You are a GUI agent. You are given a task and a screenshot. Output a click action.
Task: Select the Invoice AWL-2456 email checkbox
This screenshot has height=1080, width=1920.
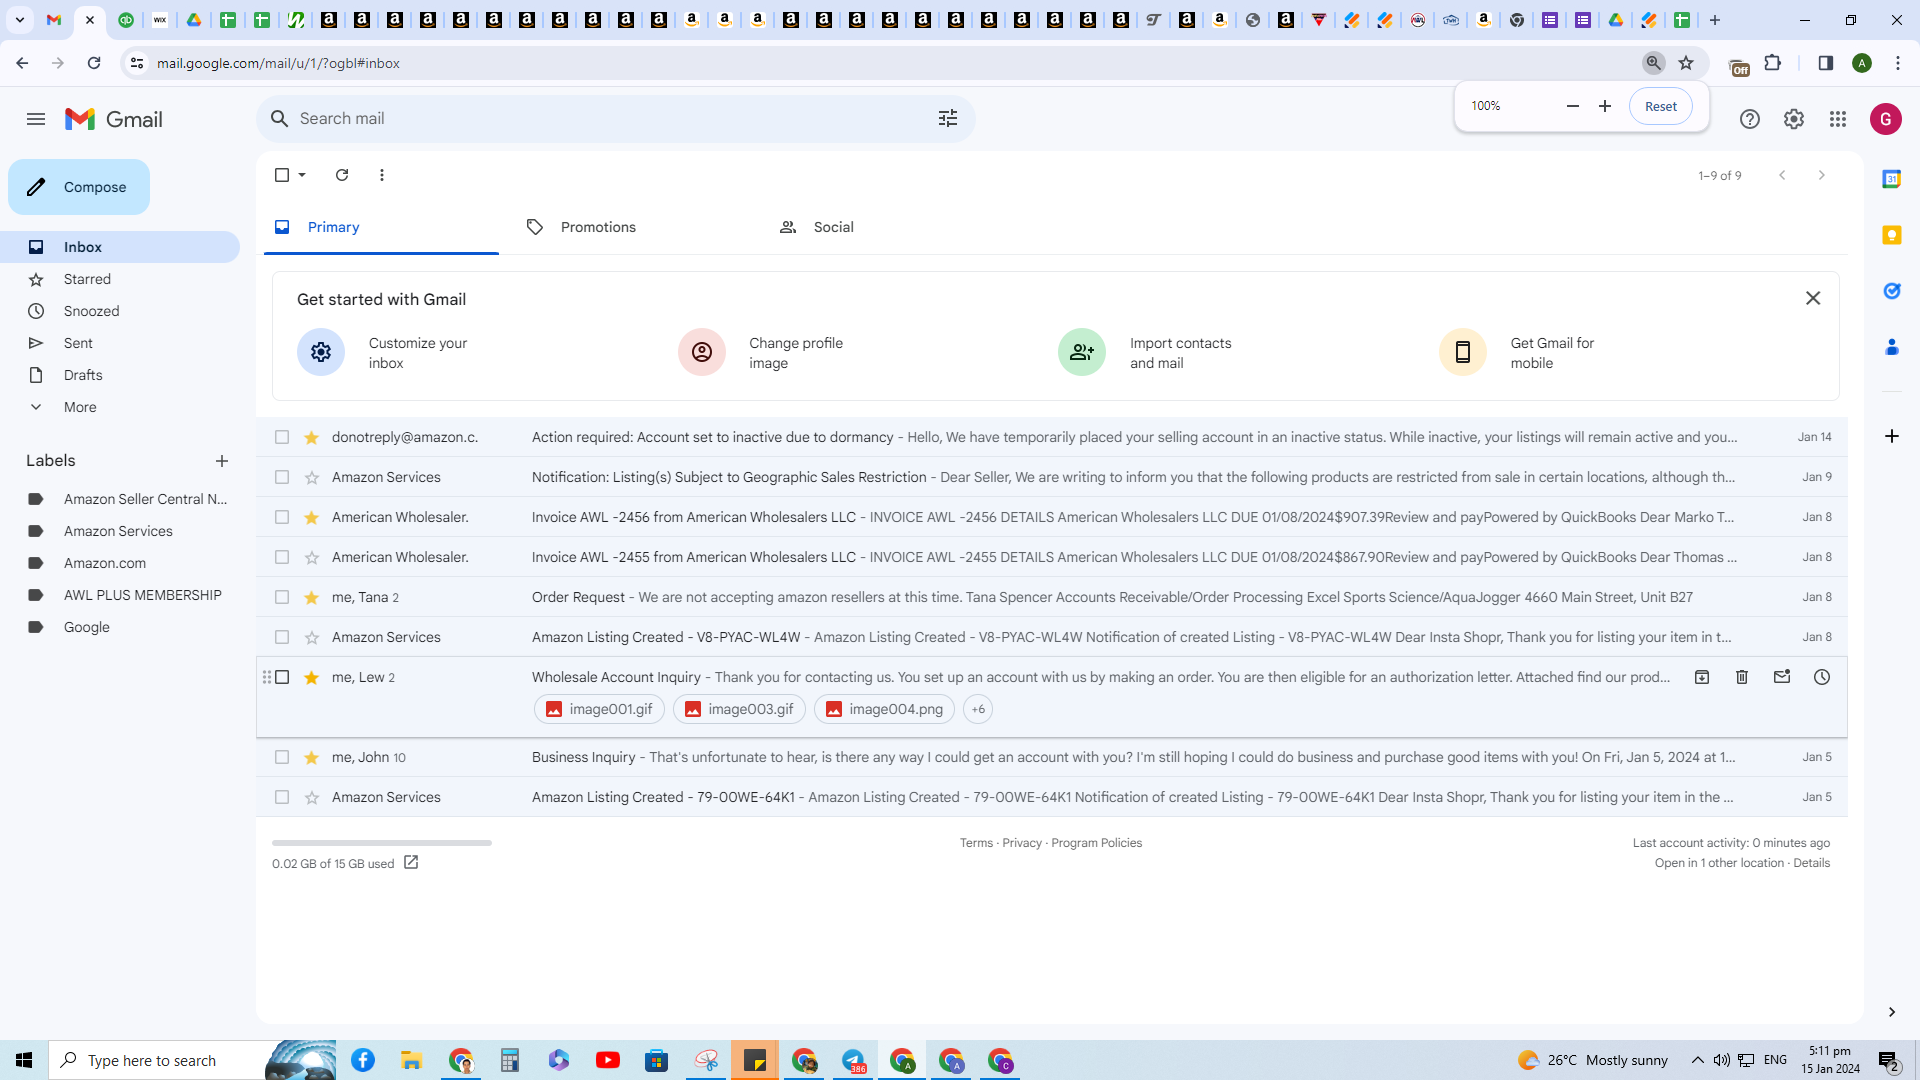point(282,517)
